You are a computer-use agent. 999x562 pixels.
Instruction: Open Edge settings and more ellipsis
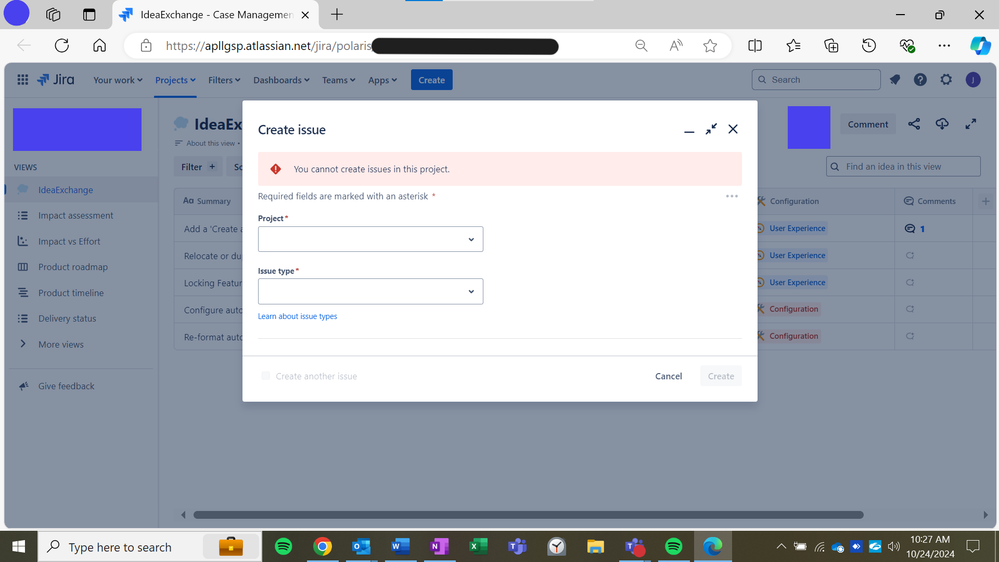click(x=944, y=46)
